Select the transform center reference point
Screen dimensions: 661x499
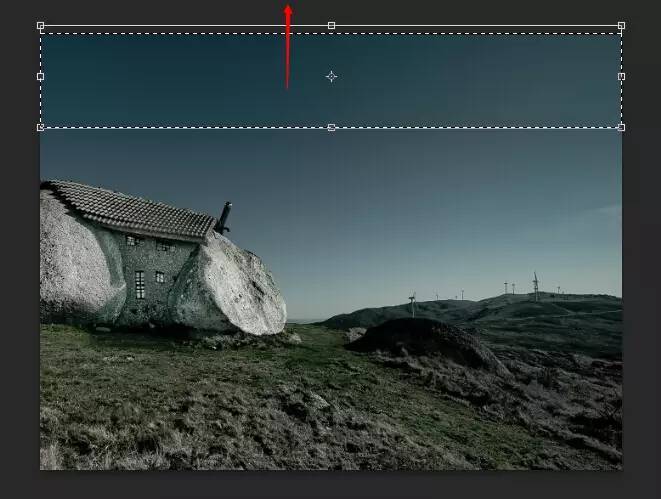click(331, 76)
